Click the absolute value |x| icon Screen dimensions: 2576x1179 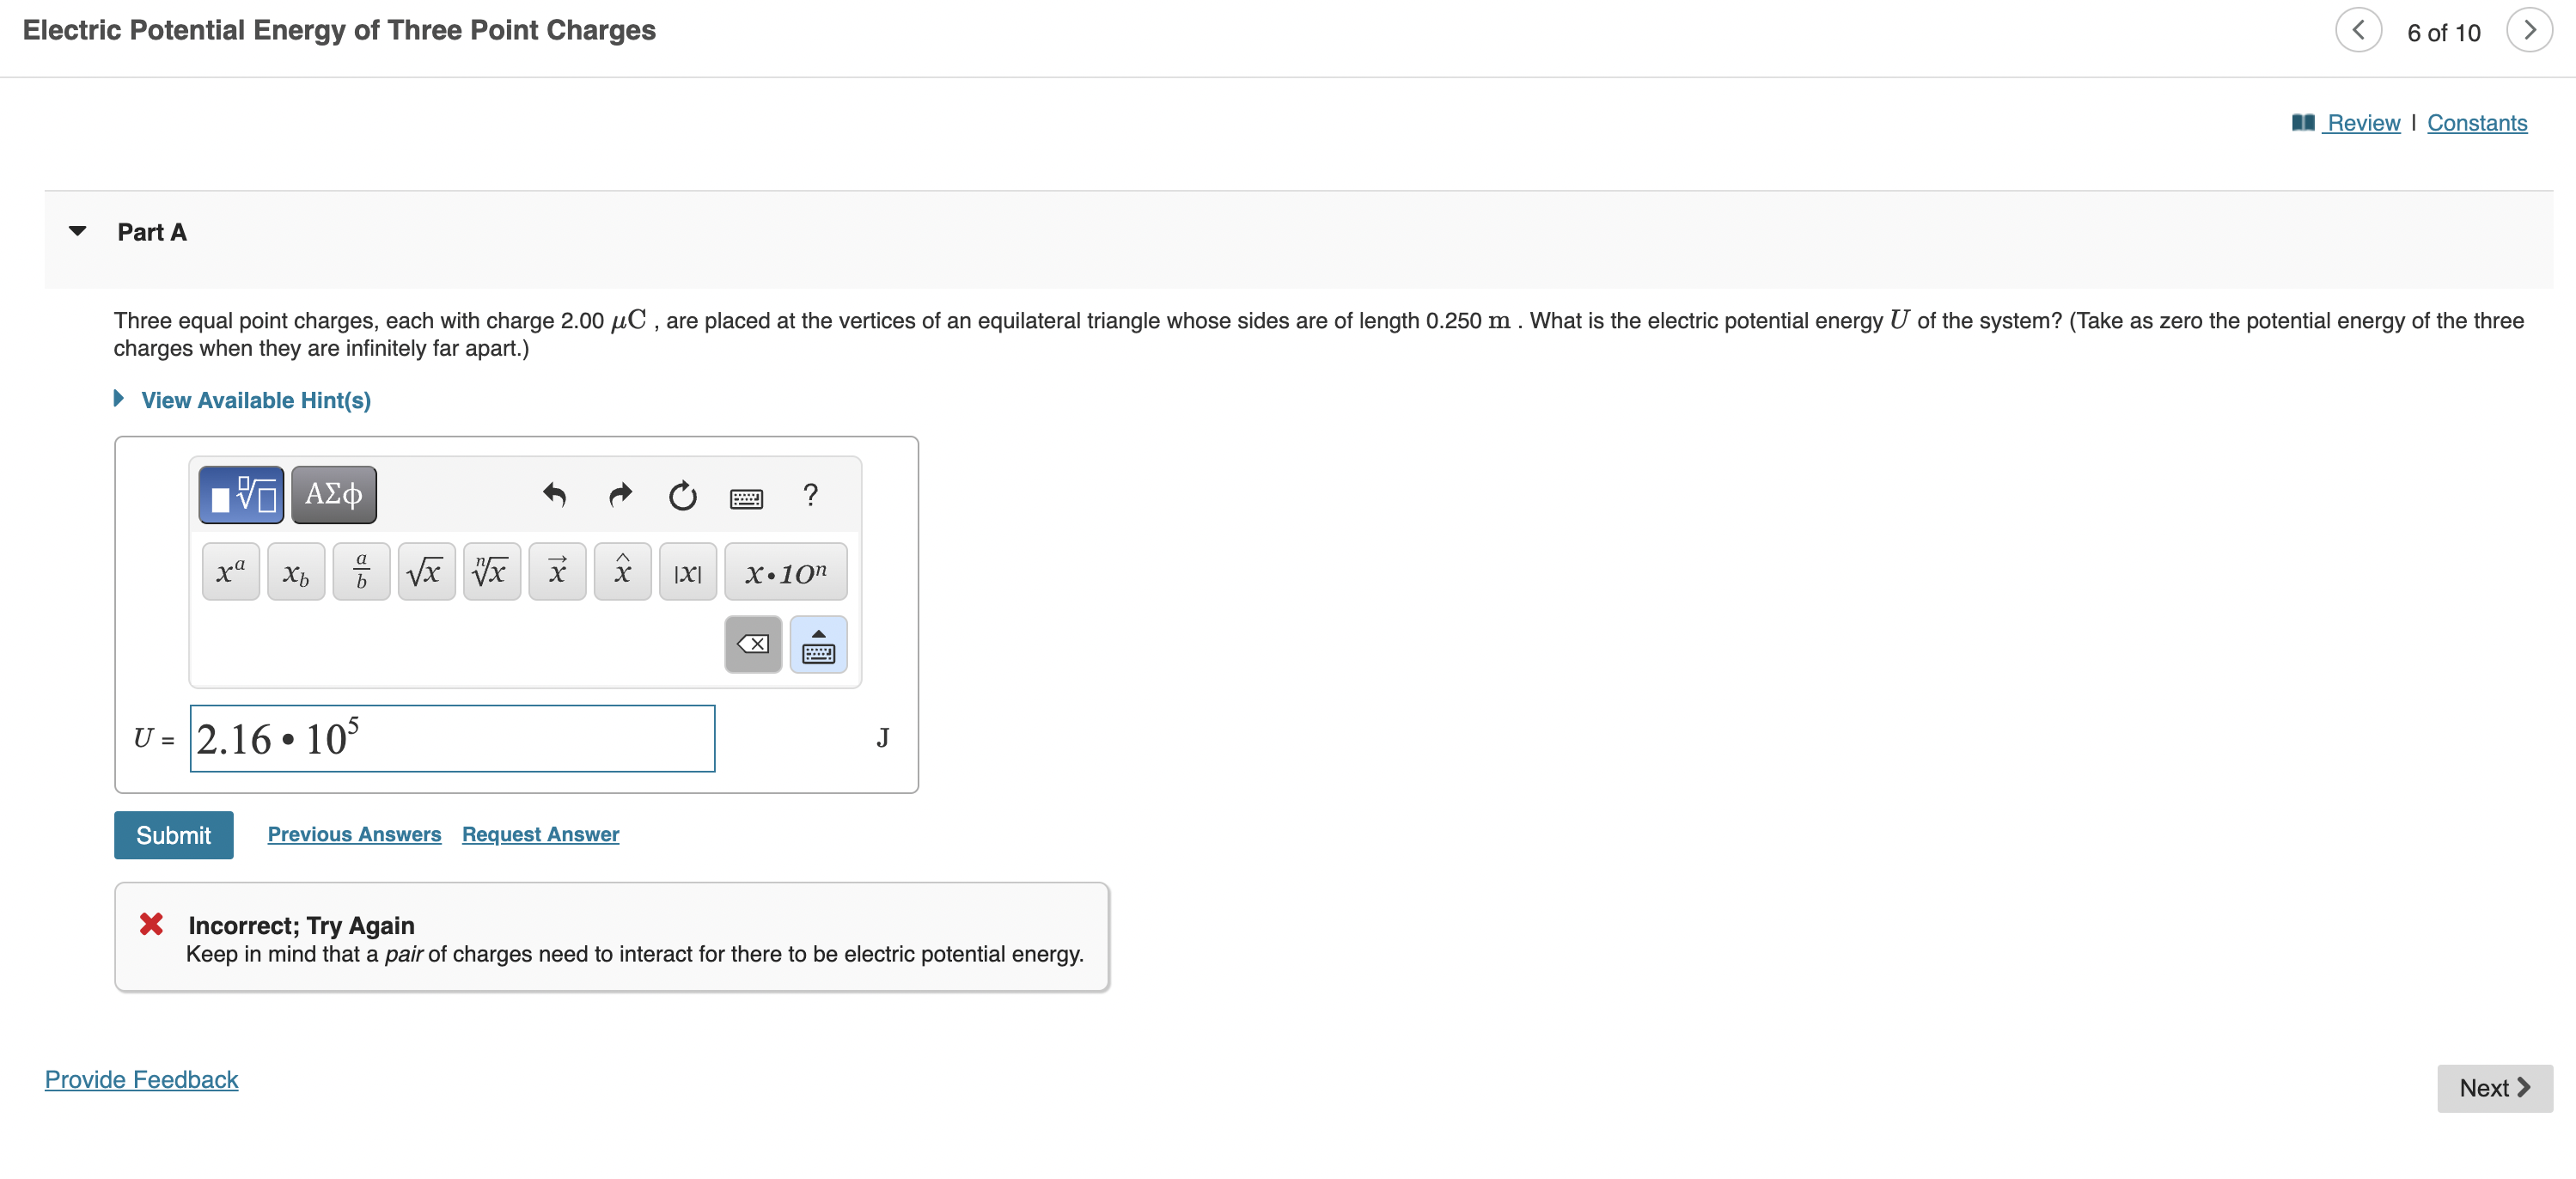point(688,571)
